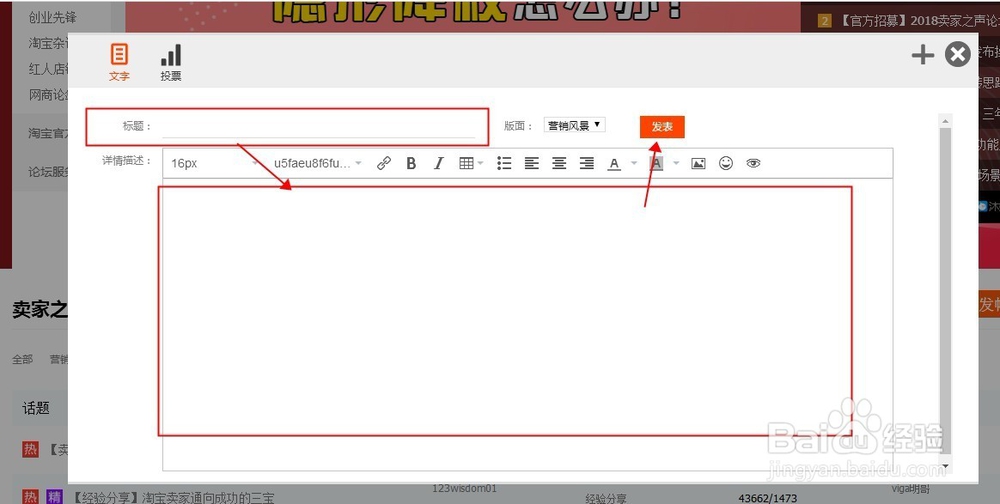Click the dialog scrollbar down arrow

945,466
